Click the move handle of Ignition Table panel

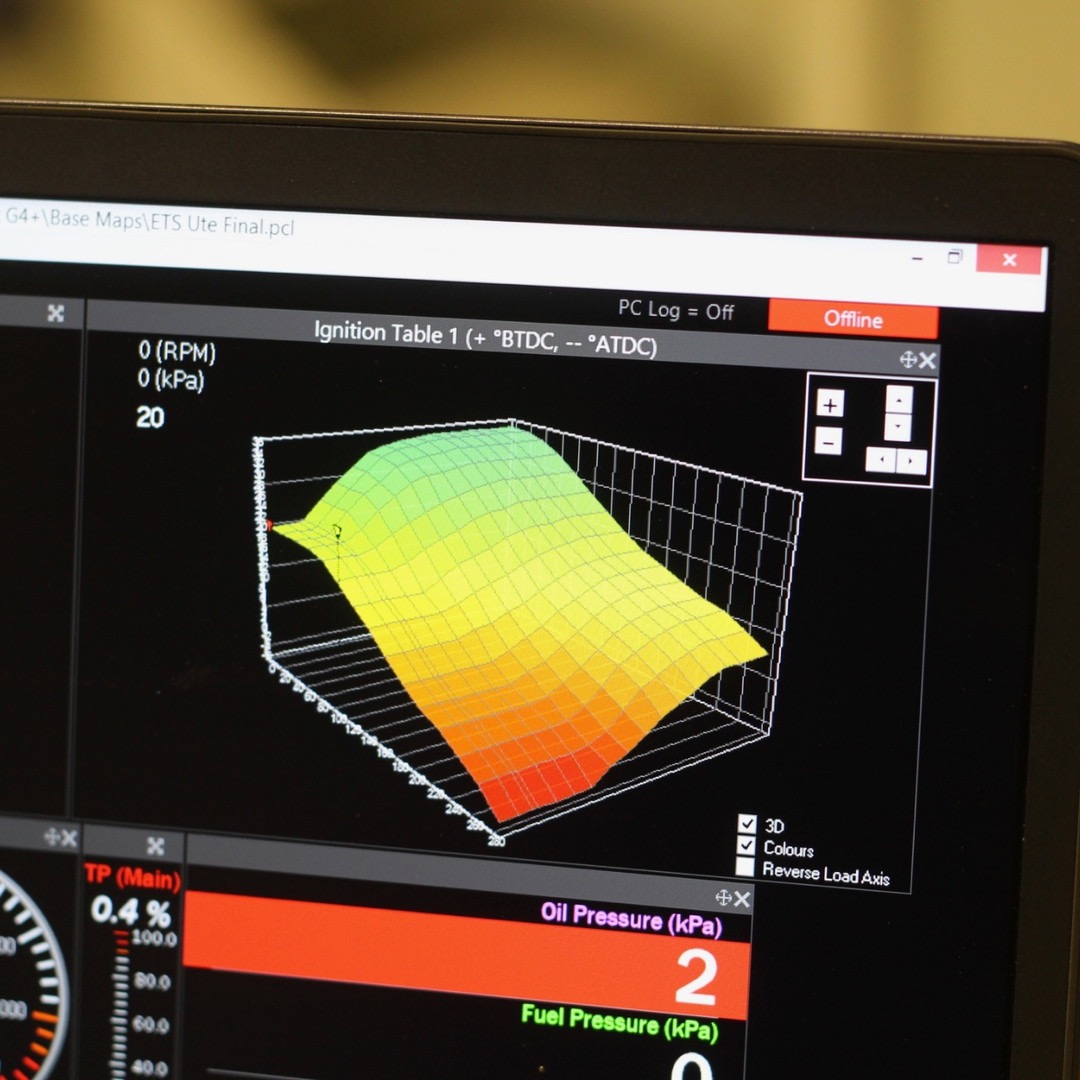click(x=908, y=359)
